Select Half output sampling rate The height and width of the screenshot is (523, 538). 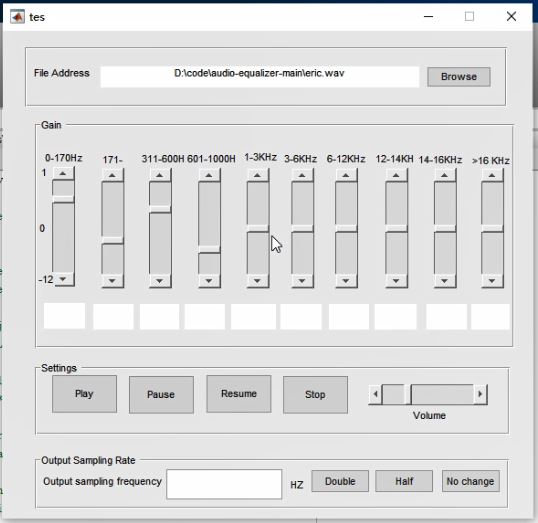(404, 481)
